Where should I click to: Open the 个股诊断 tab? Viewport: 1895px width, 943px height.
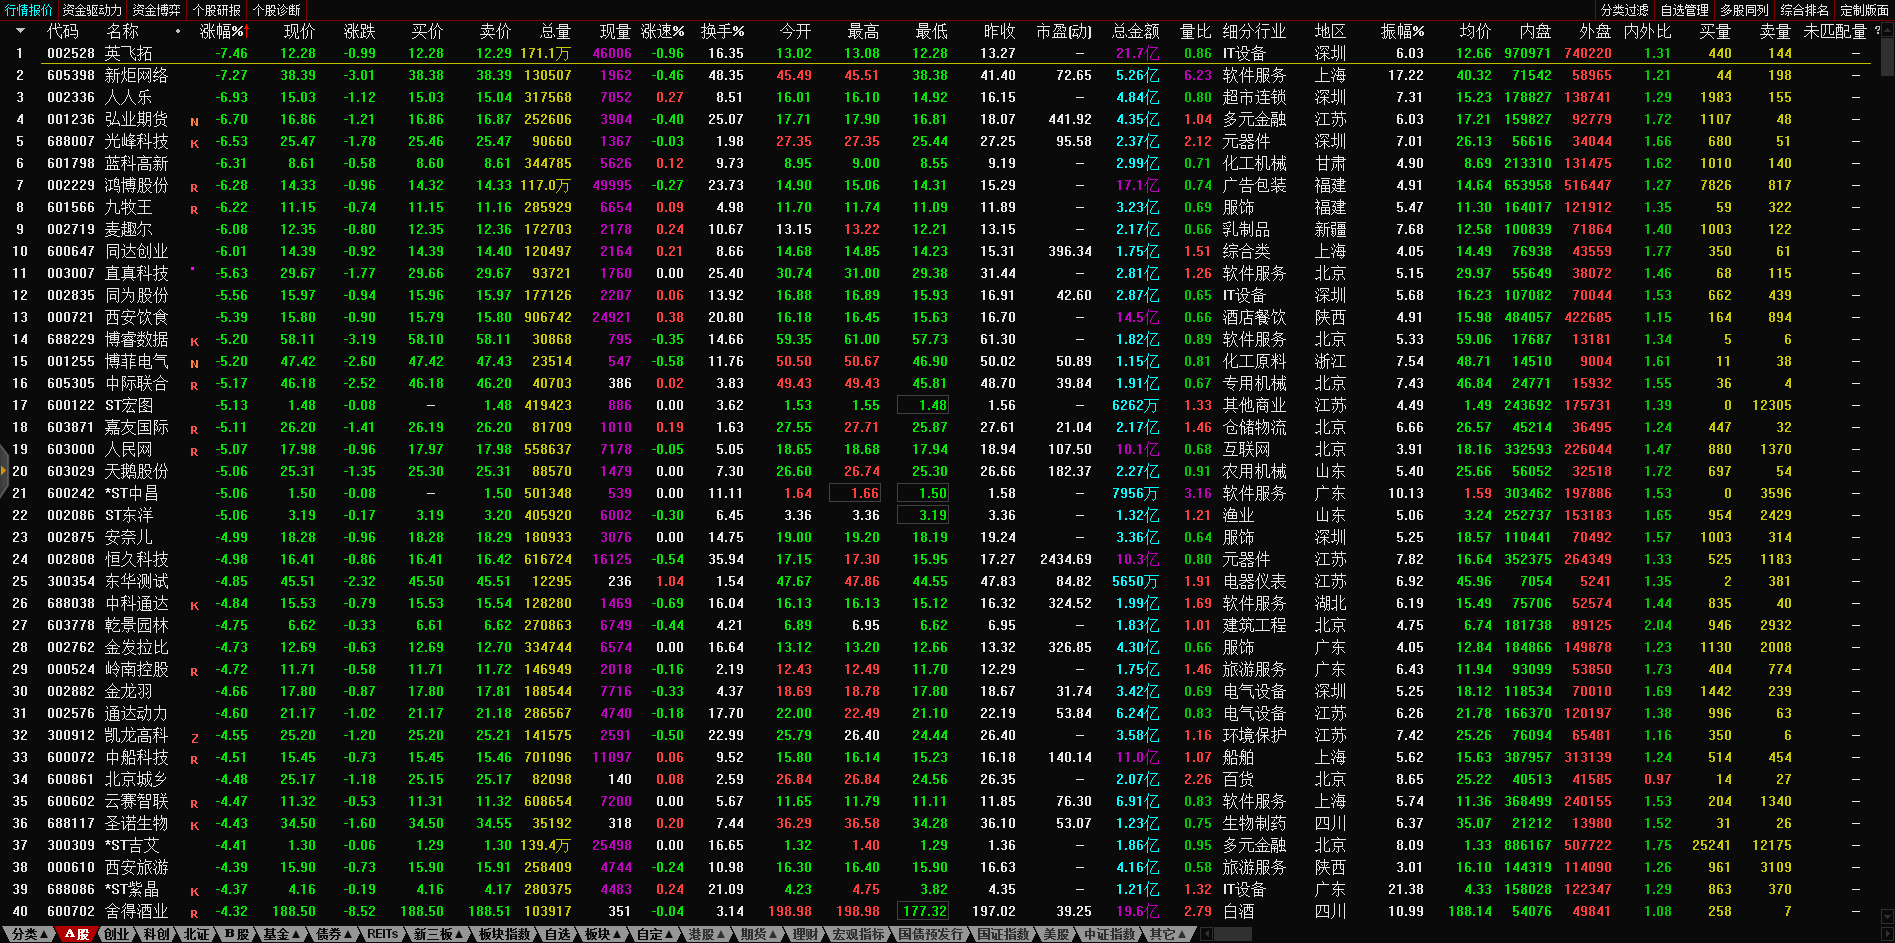point(277,10)
